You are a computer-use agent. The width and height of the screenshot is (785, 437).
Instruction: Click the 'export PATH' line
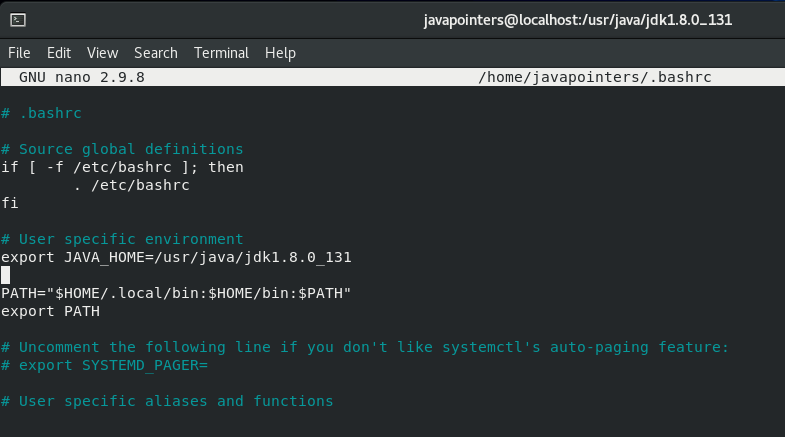pos(50,311)
